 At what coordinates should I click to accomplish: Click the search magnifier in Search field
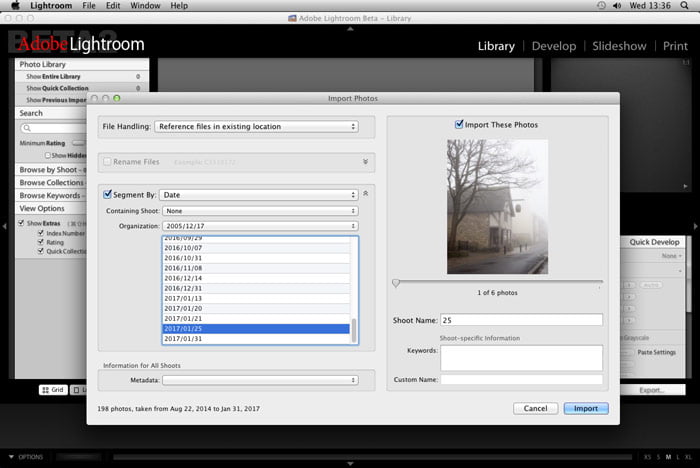27,128
